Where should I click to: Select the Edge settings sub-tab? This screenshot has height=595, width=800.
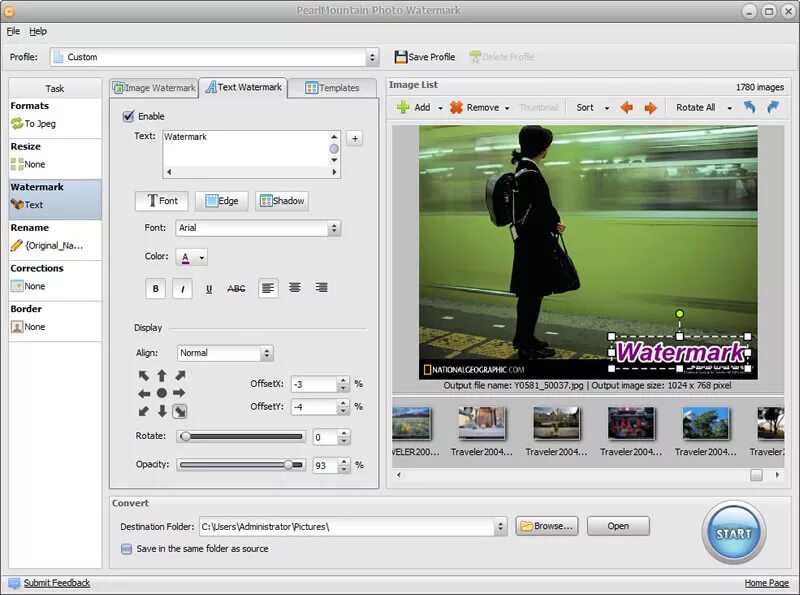point(221,201)
